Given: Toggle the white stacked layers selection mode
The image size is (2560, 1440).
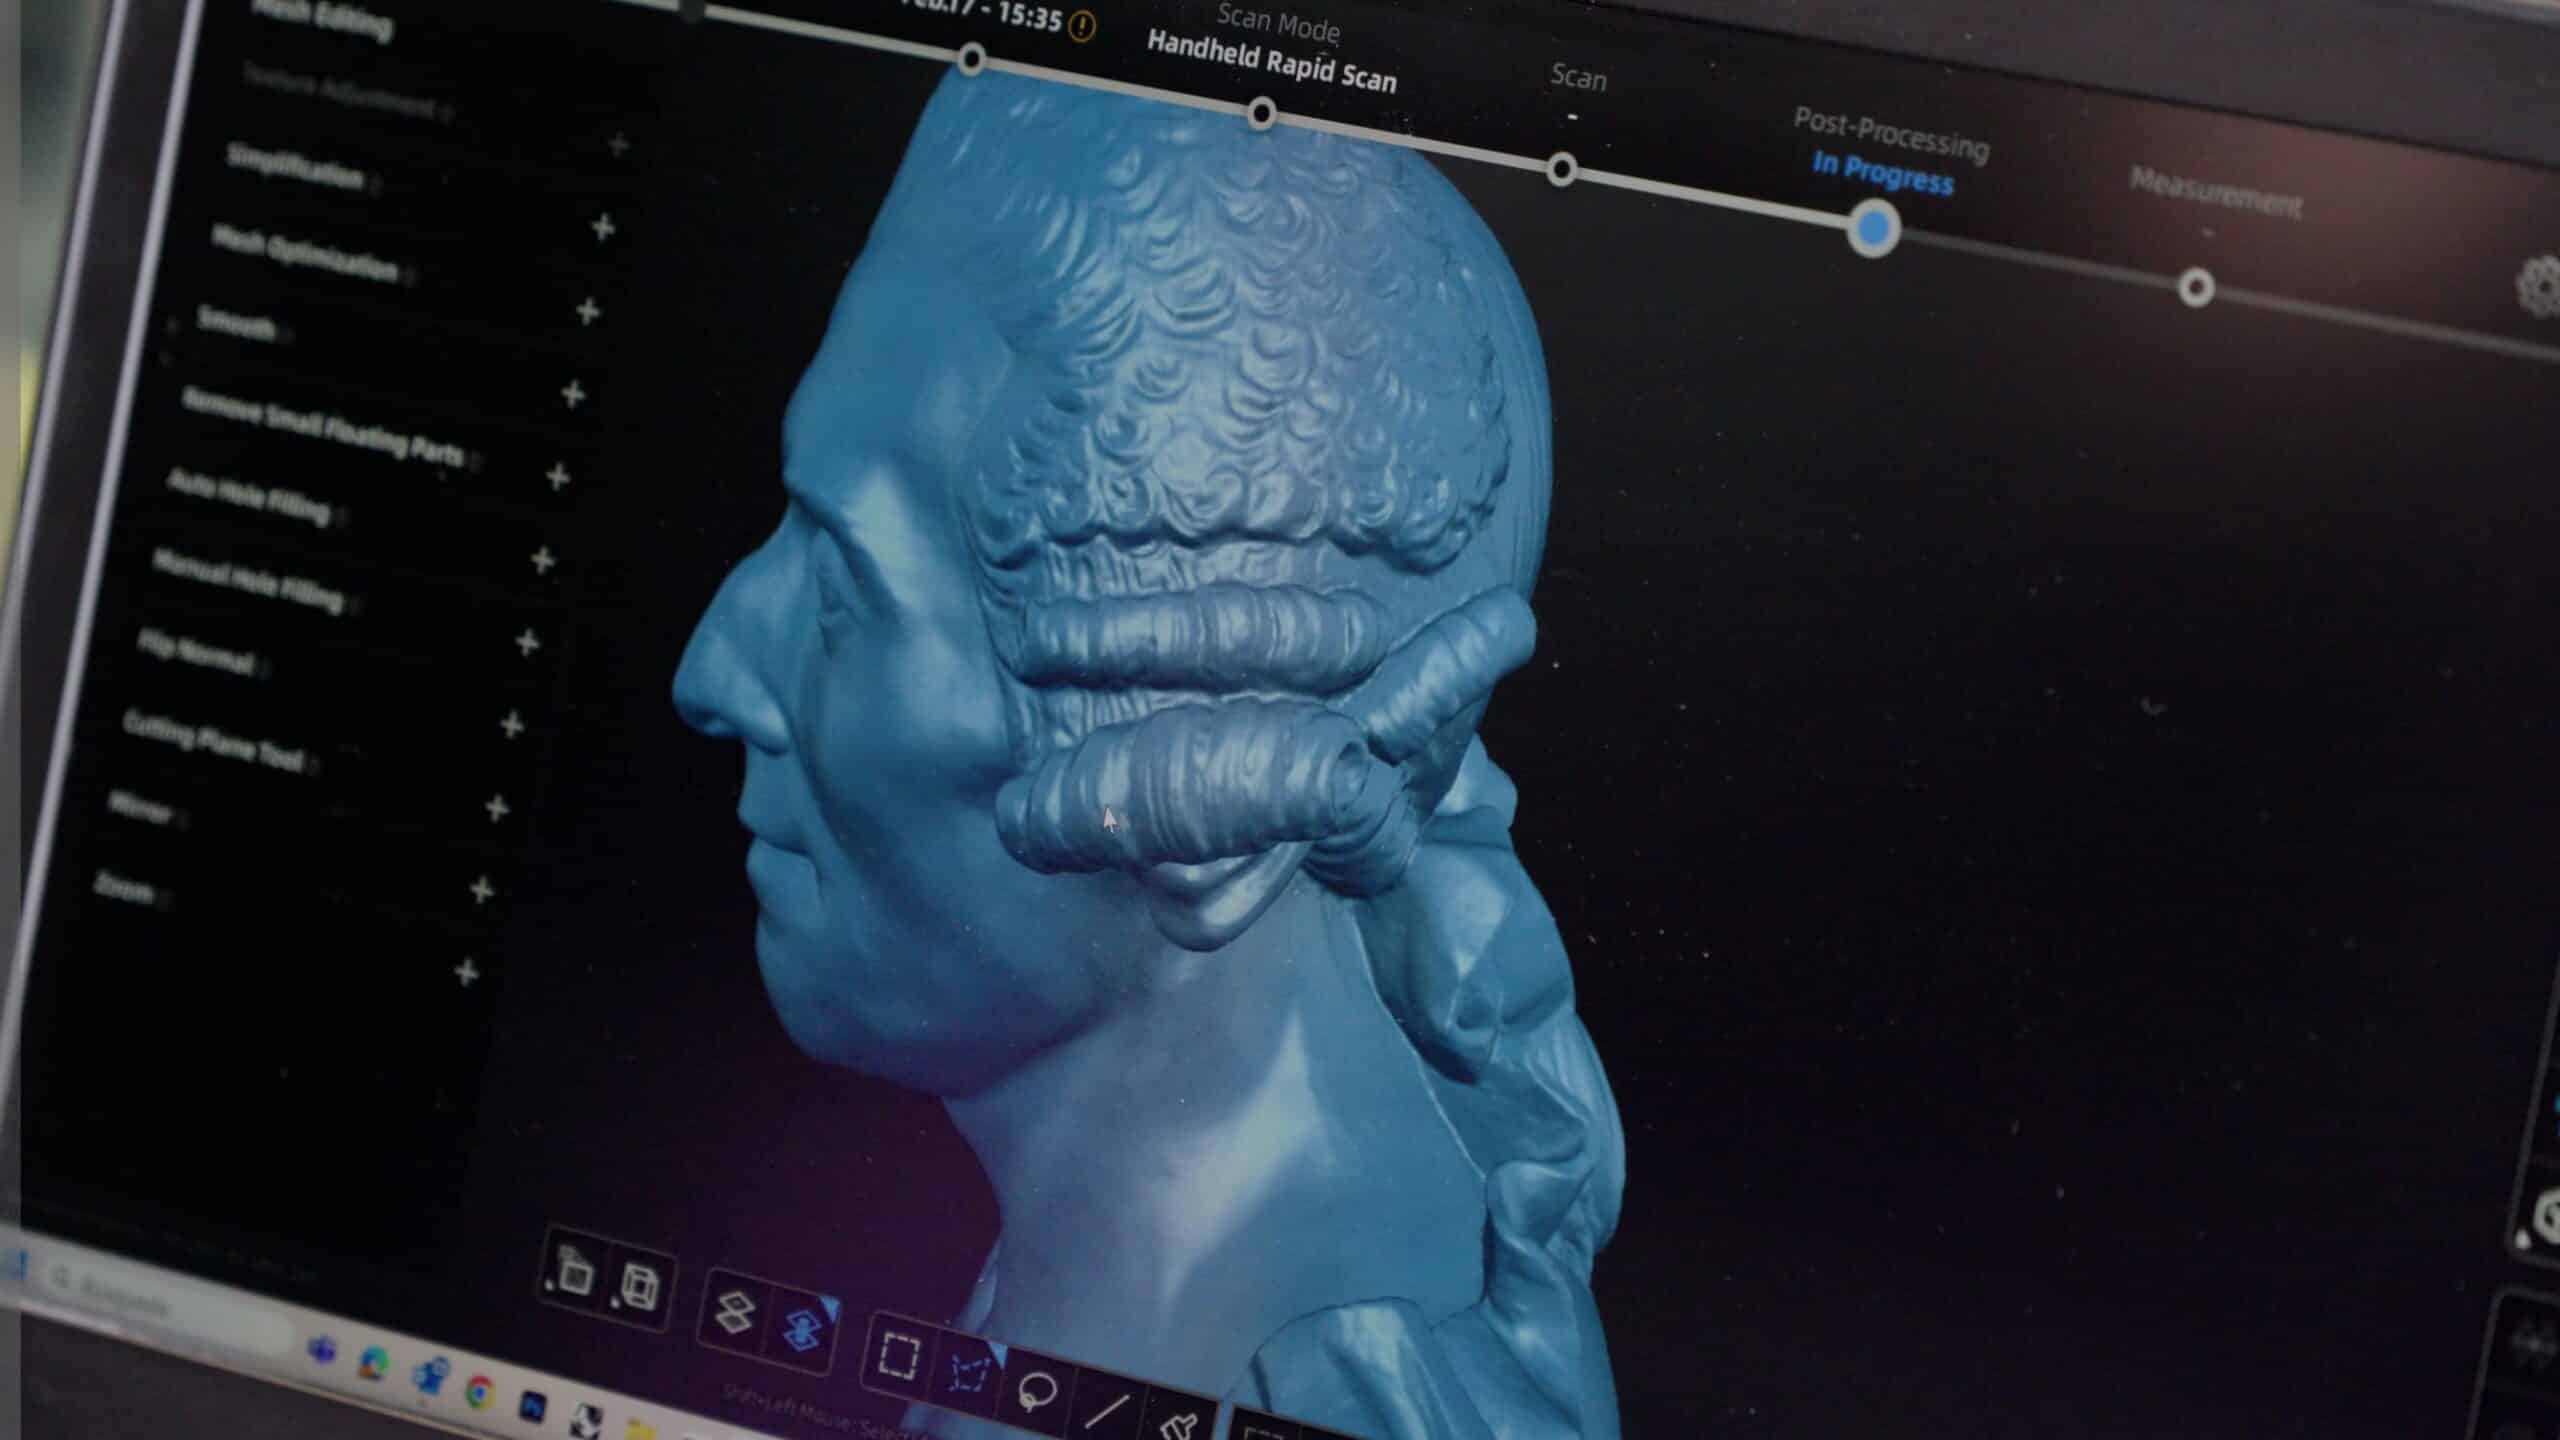Looking at the screenshot, I should tap(736, 1312).
